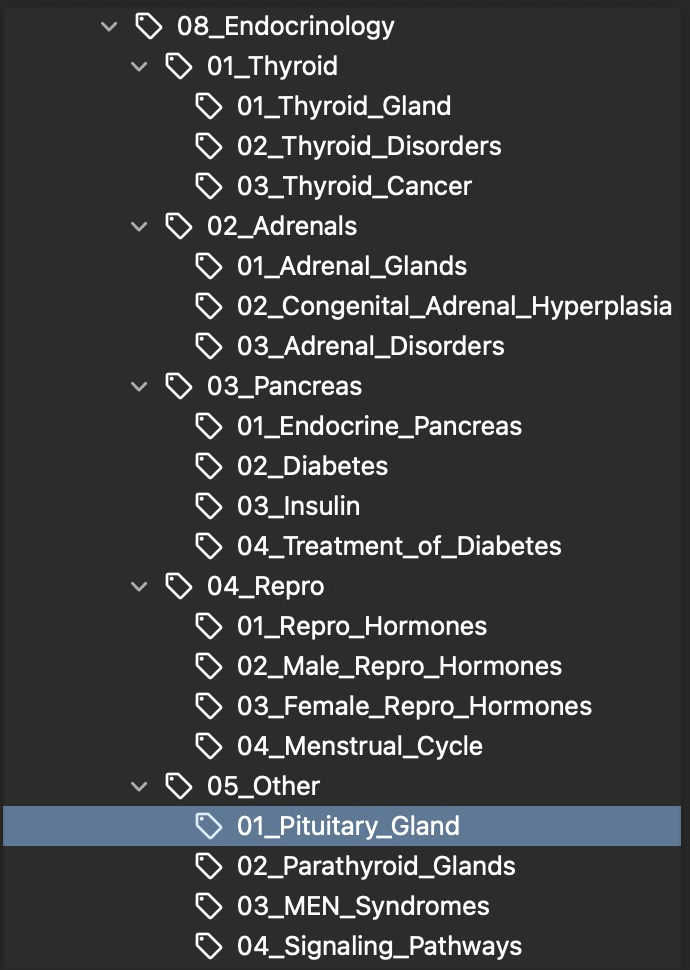Click tag icon next to 03_MEN_Syndromes
Image resolution: width=690 pixels, height=970 pixels.
[208, 906]
